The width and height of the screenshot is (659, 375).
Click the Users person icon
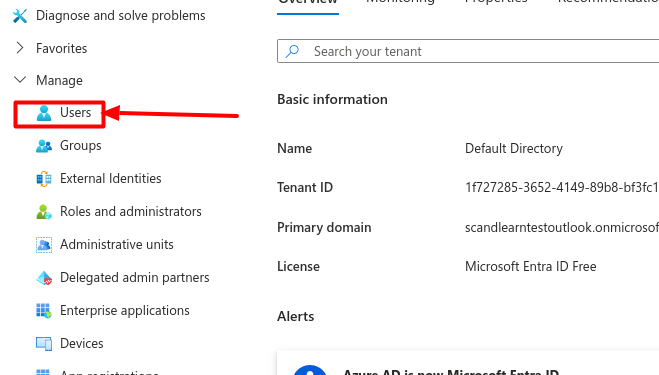pos(44,113)
